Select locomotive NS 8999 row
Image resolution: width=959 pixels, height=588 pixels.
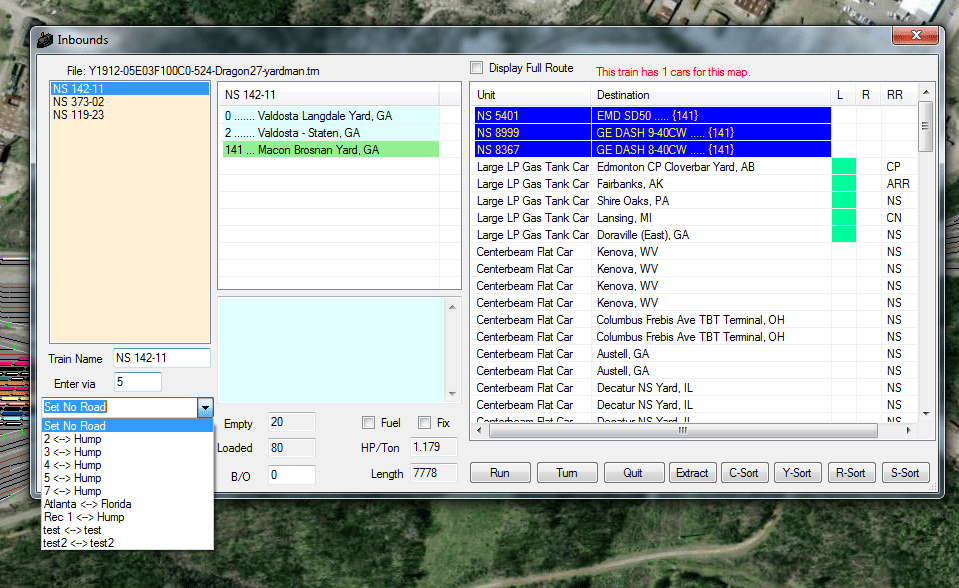653,133
